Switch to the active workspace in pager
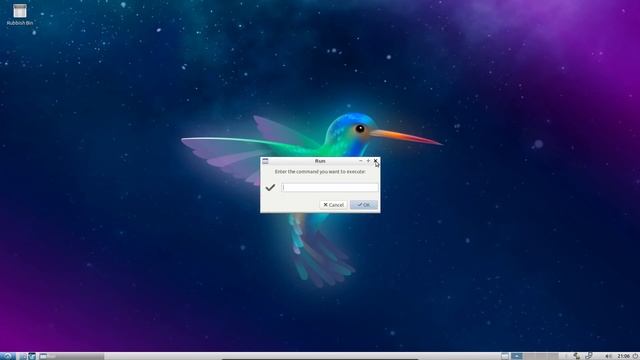The image size is (640, 360). 517,356
